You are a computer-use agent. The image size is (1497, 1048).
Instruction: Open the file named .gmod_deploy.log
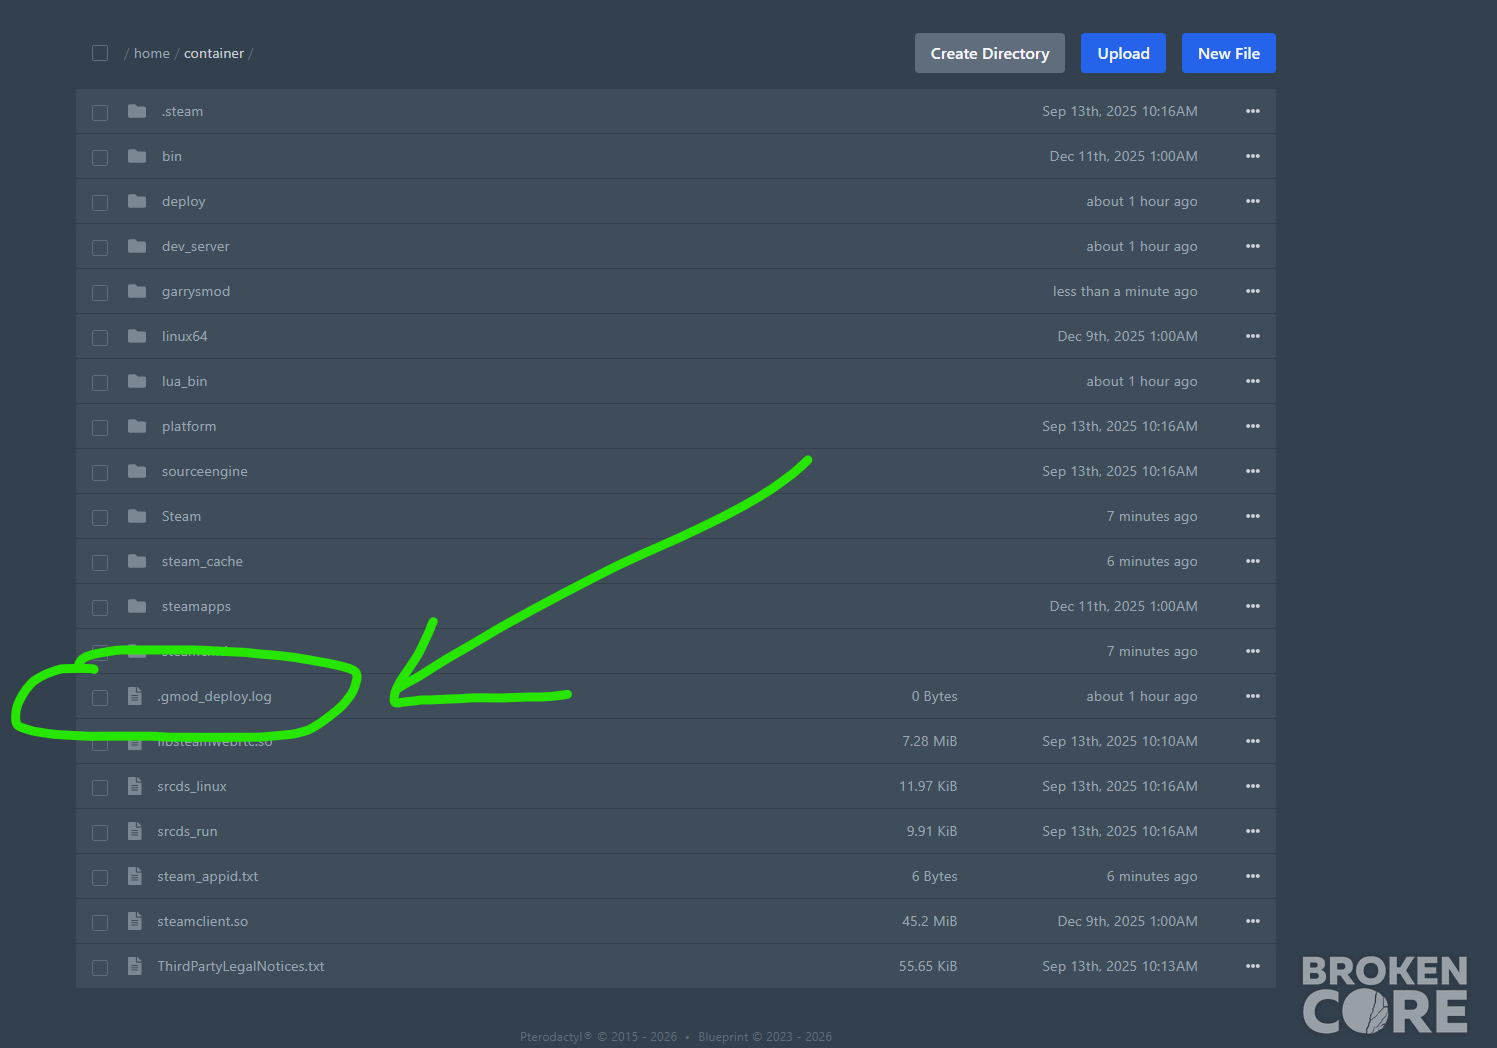coord(214,696)
